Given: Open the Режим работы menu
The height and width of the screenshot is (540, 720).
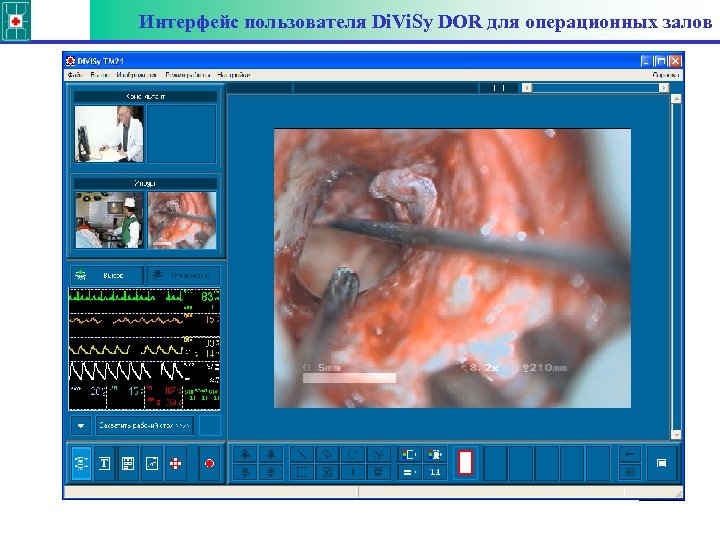Looking at the screenshot, I should 188,75.
